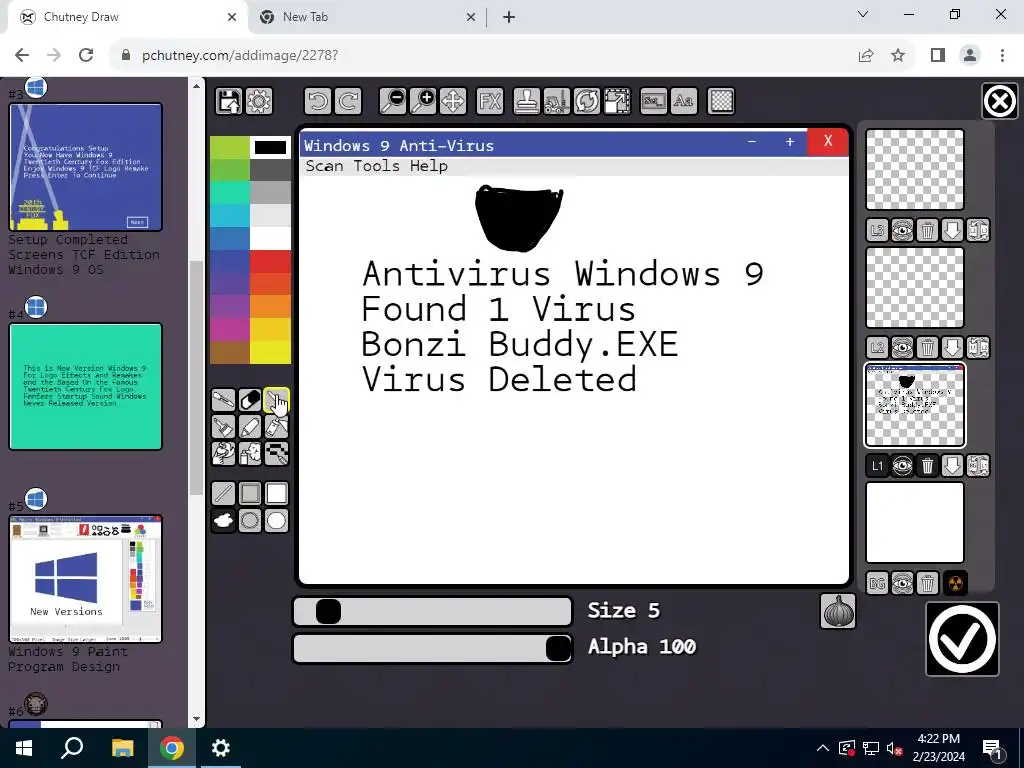Click the Size slider handle
The width and height of the screenshot is (1024, 768).
328,612
